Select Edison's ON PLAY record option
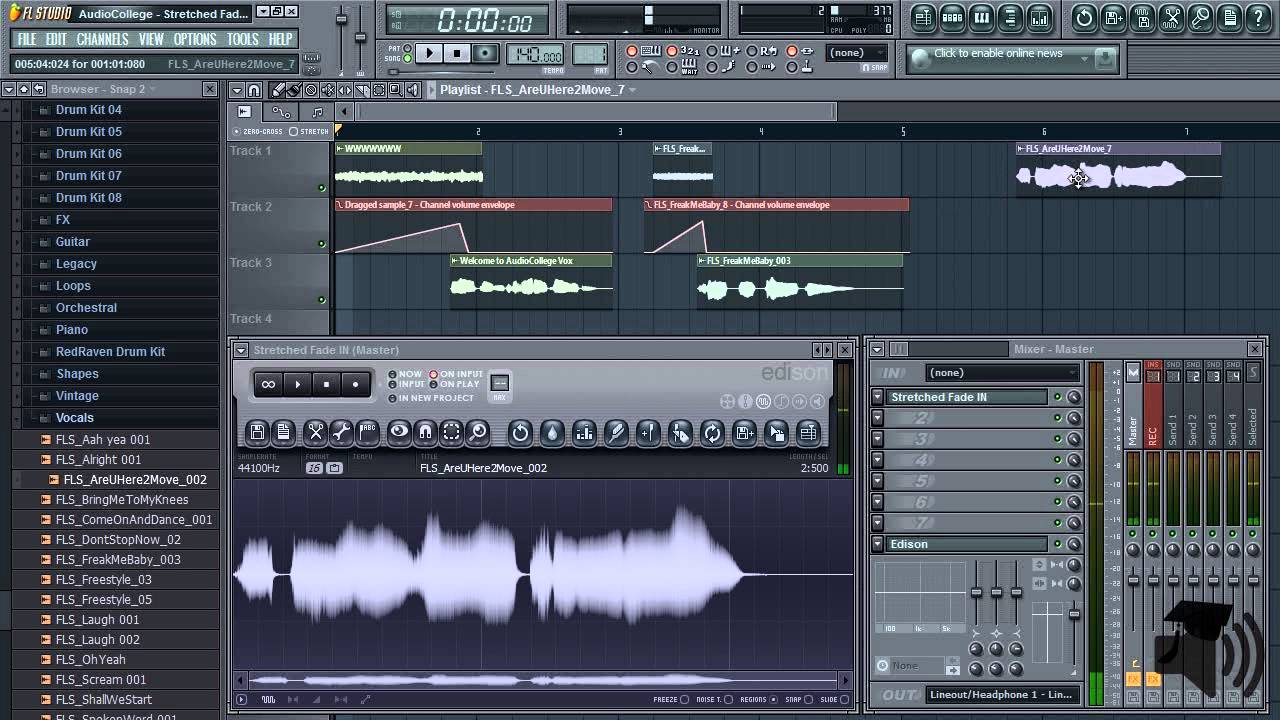The width and height of the screenshot is (1280, 720). point(455,384)
